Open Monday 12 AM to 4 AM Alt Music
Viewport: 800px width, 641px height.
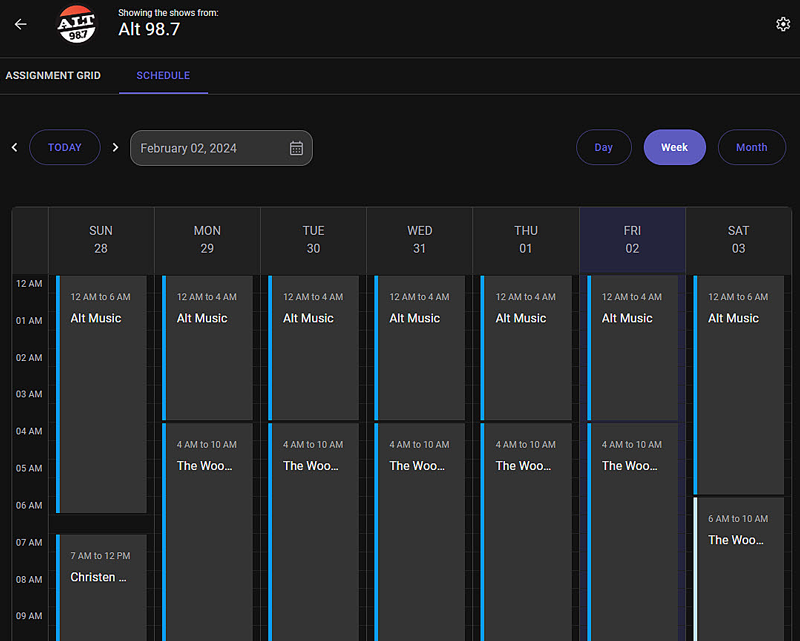point(207,348)
